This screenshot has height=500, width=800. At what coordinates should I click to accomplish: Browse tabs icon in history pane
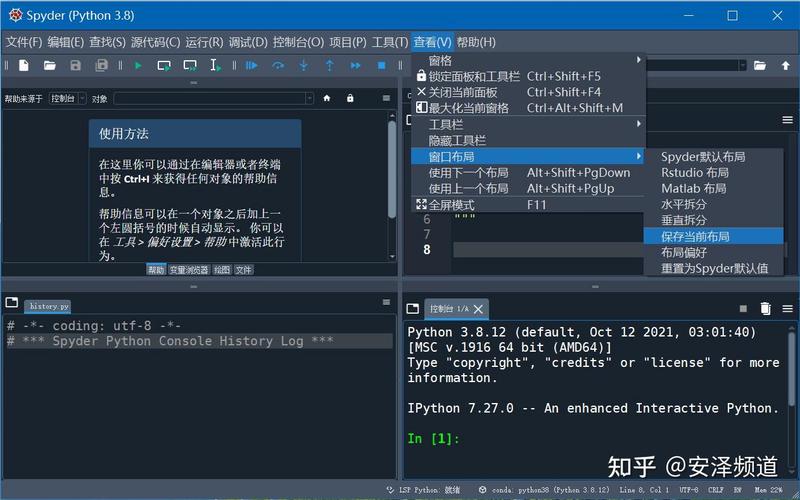[x=12, y=302]
